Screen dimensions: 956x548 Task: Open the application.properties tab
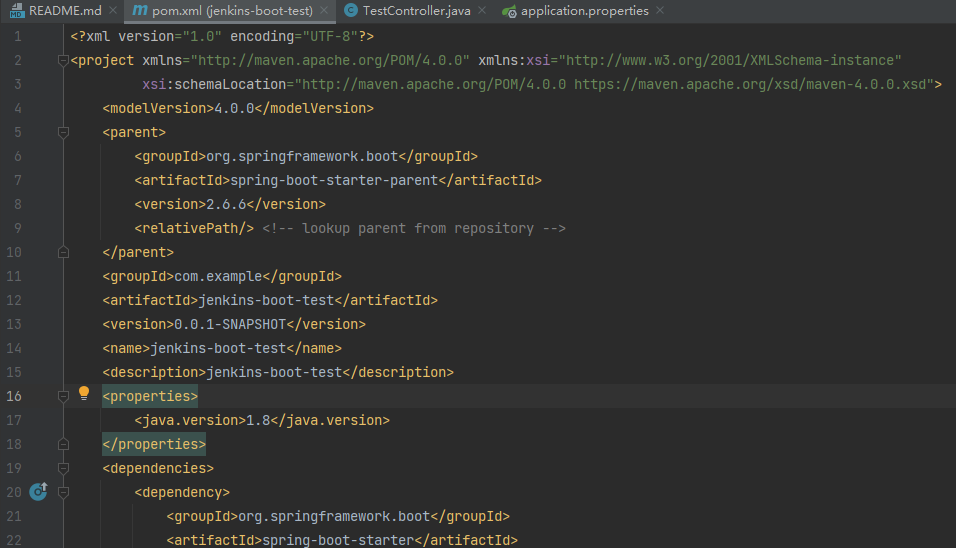pyautogui.click(x=584, y=11)
